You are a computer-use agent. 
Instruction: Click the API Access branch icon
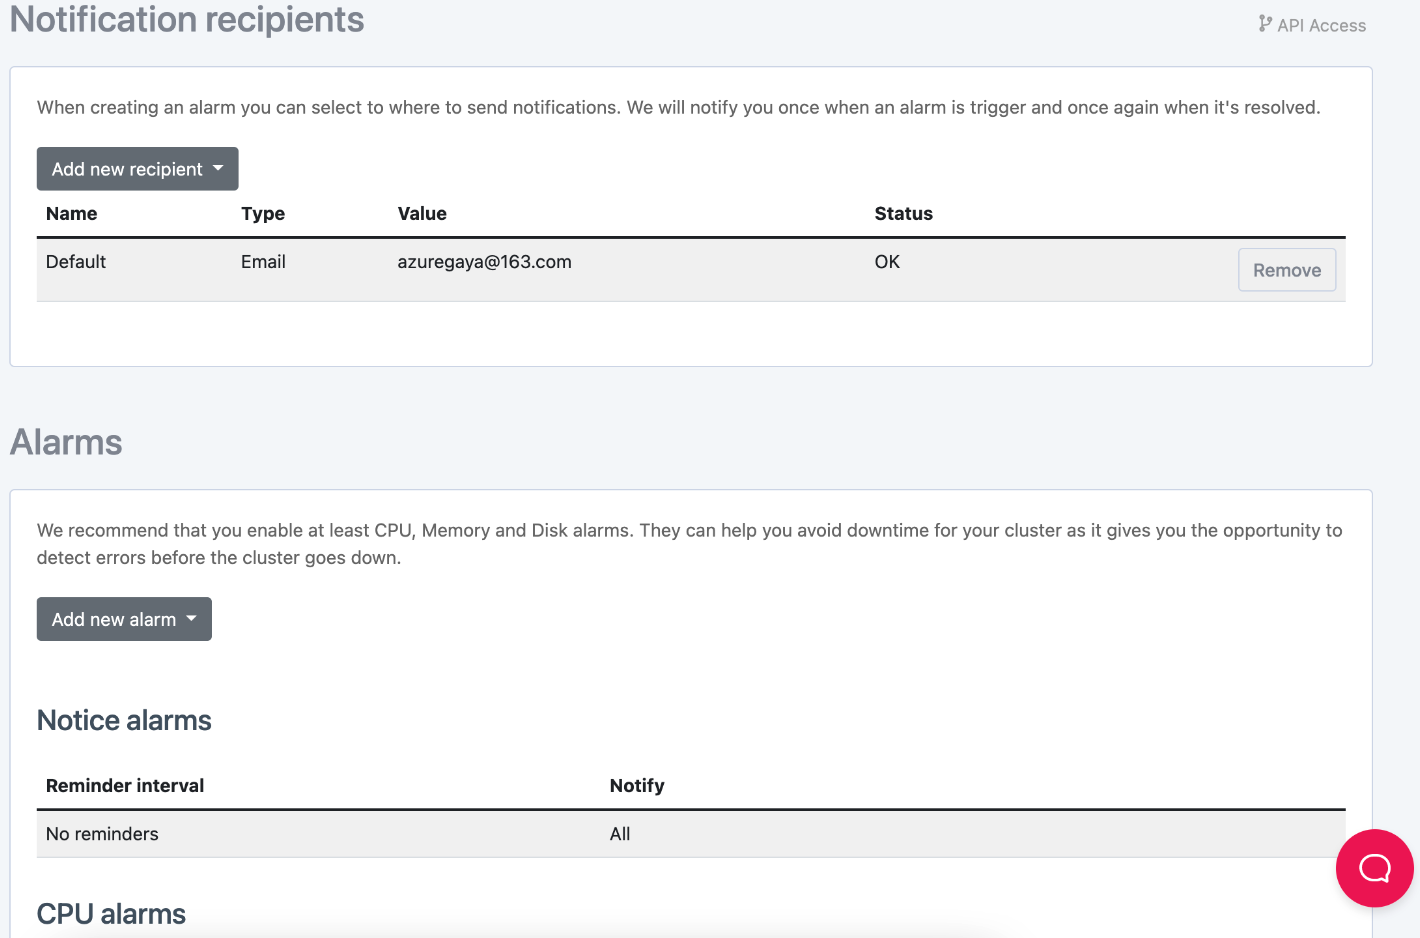click(x=1265, y=24)
